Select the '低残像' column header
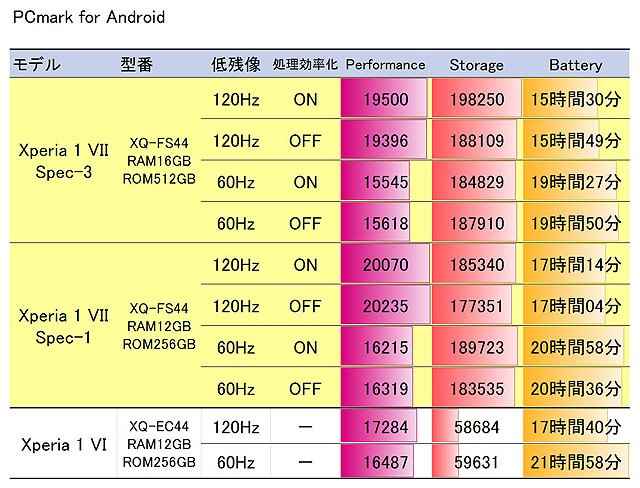640x488 pixels. pos(236,65)
